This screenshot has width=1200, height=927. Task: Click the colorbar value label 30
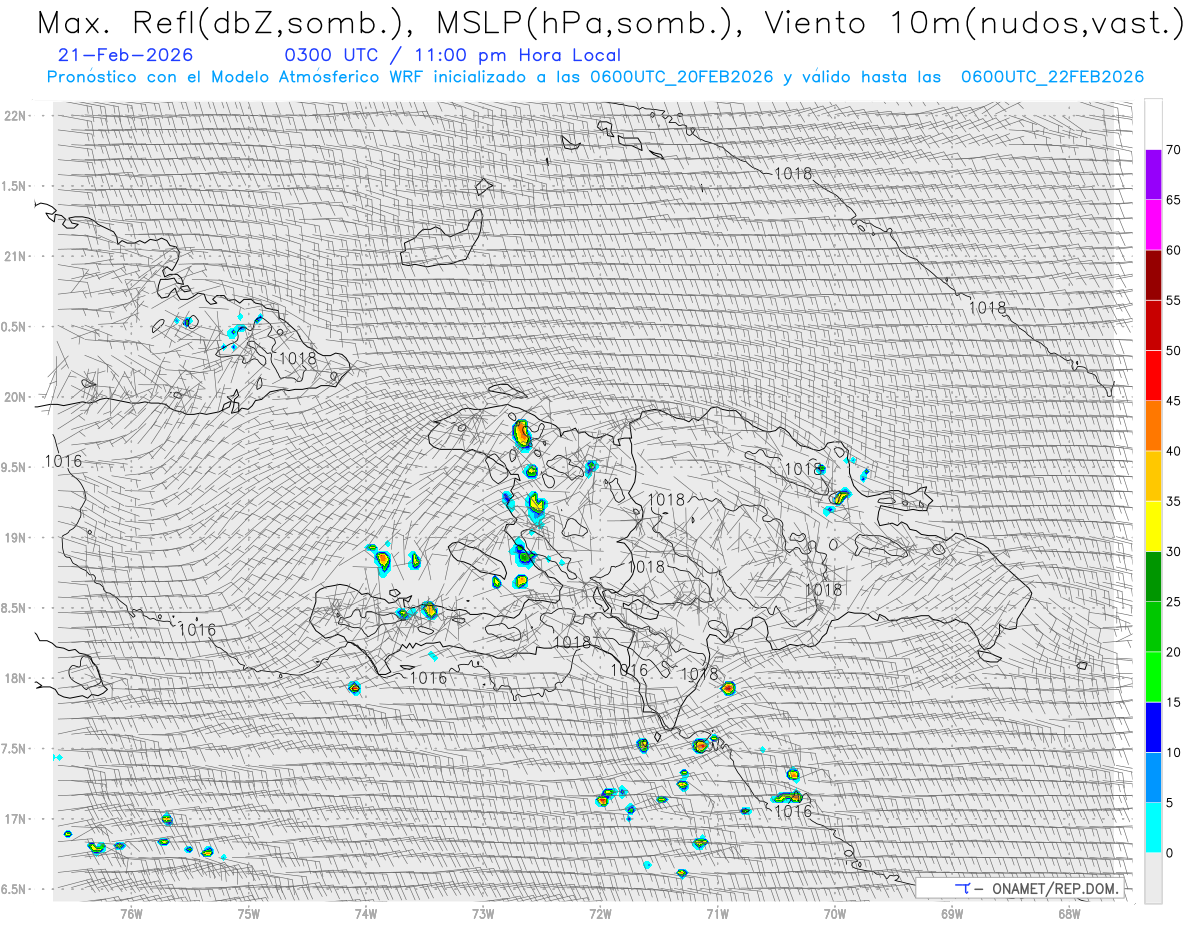[1175, 551]
